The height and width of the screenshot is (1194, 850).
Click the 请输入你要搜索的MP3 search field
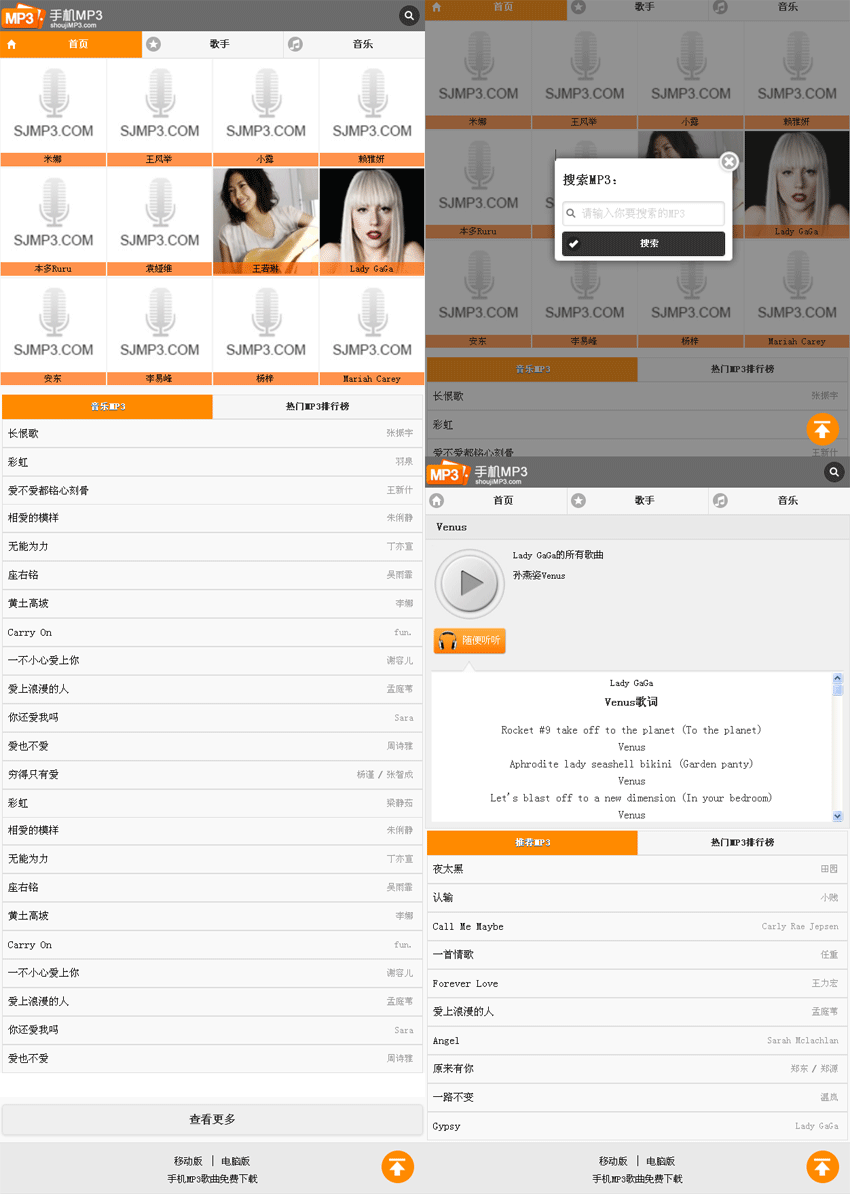pyautogui.click(x=644, y=213)
